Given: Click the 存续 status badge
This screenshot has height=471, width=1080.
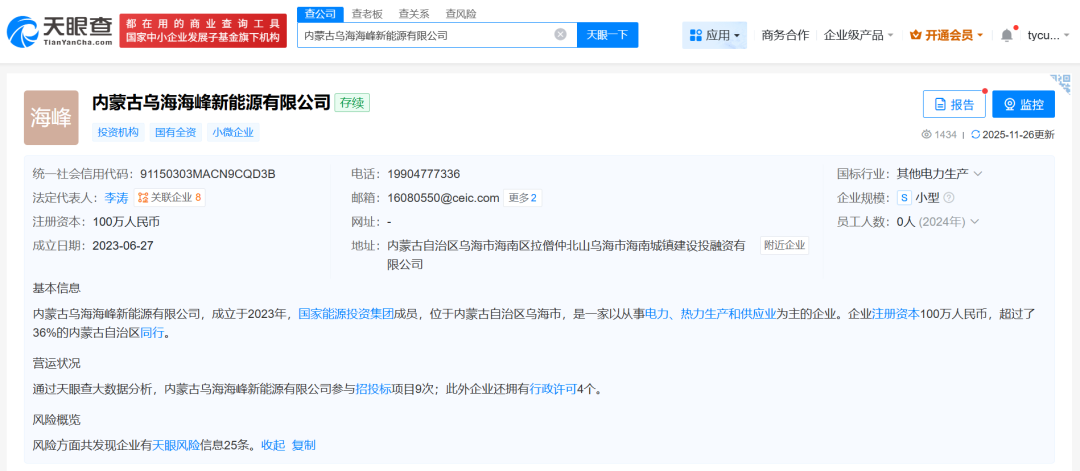Looking at the screenshot, I should tap(352, 103).
